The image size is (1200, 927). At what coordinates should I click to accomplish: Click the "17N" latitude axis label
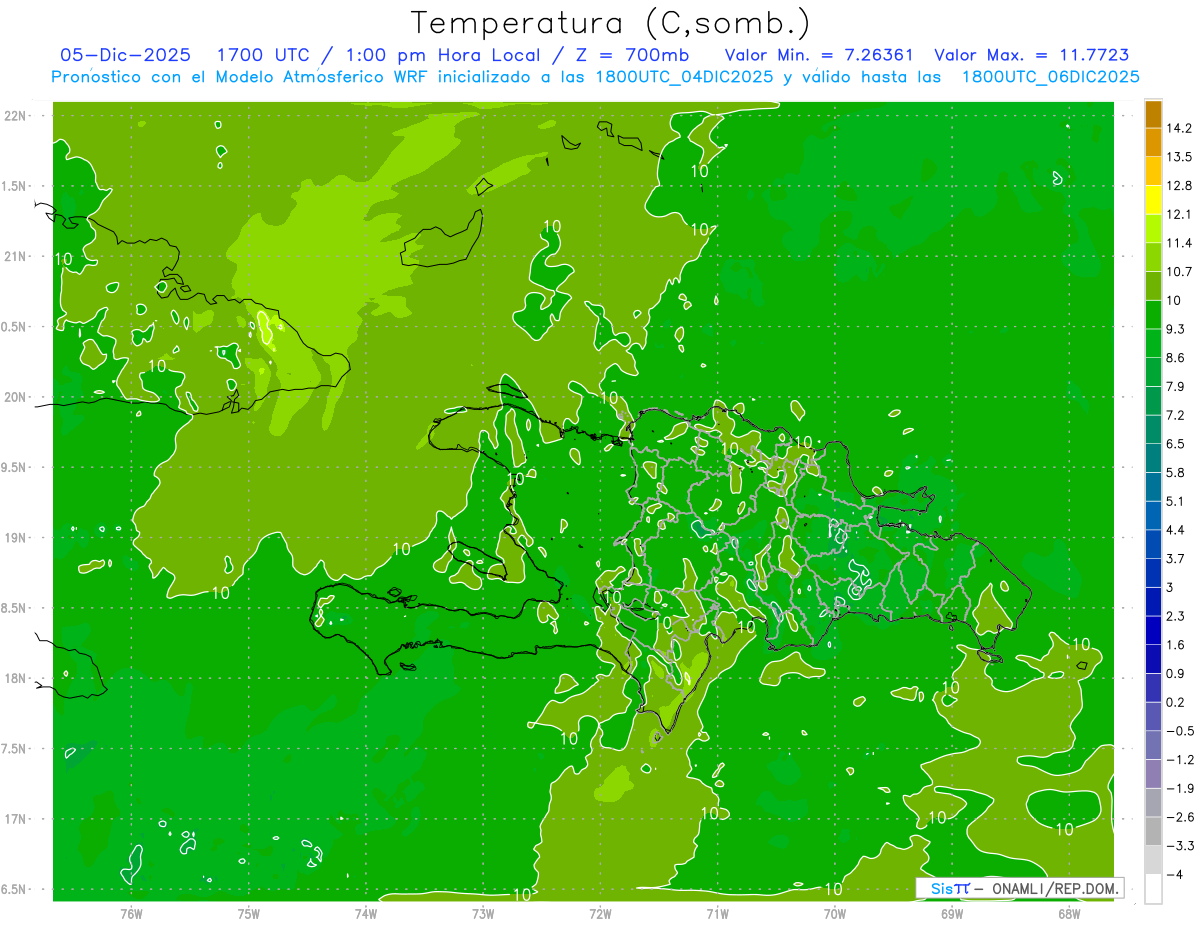pos(16,820)
